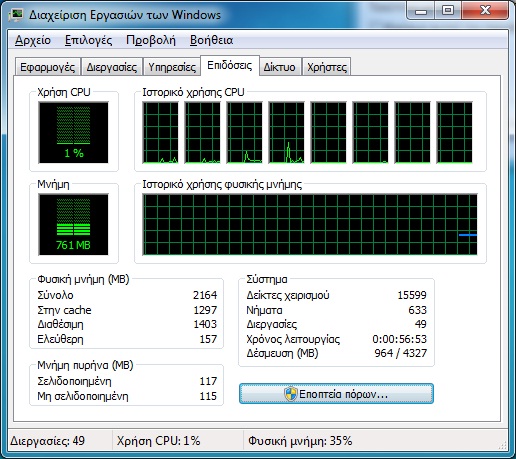
Task: Click the Μνήμη πυρήνα (MB) group label
Action: point(85,365)
